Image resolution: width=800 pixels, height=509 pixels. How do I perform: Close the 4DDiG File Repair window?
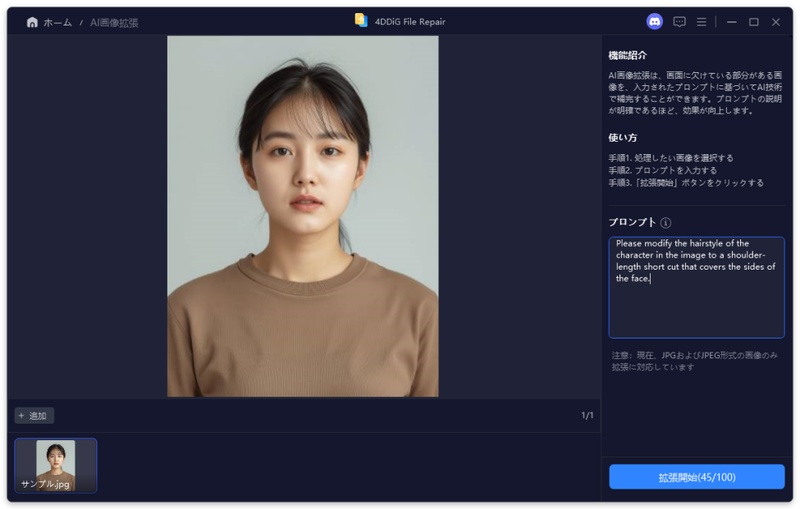click(776, 22)
